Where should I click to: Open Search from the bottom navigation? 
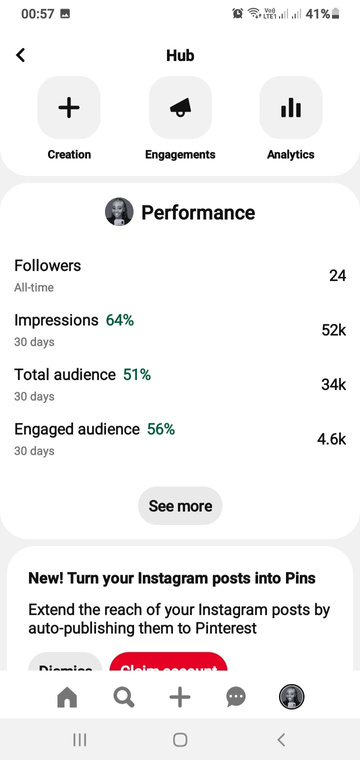coord(124,697)
